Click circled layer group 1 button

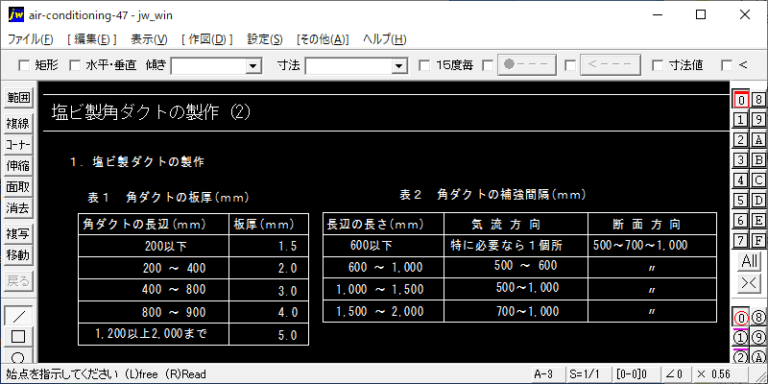pyautogui.click(x=741, y=337)
